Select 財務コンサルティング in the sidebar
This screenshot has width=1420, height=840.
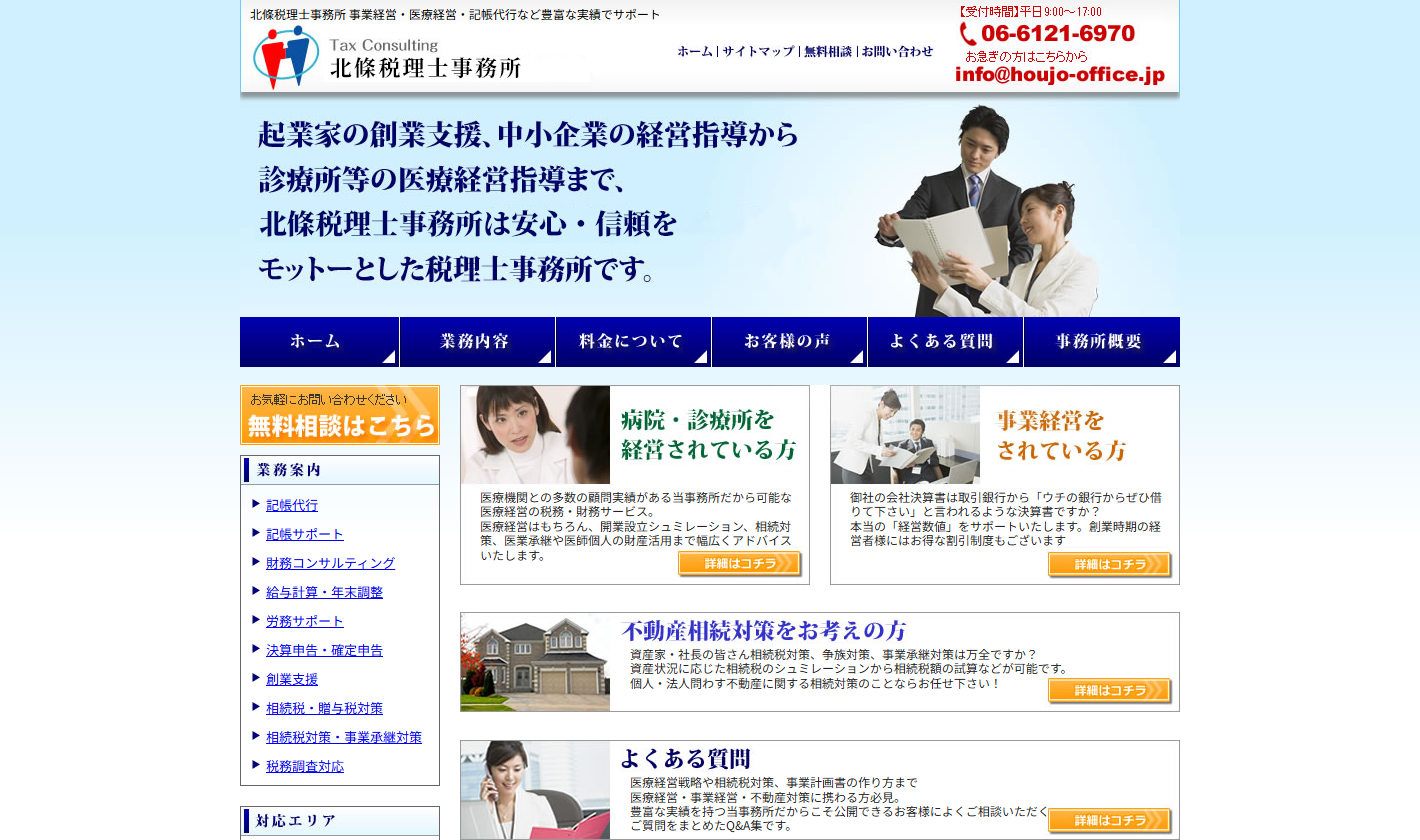click(x=330, y=564)
